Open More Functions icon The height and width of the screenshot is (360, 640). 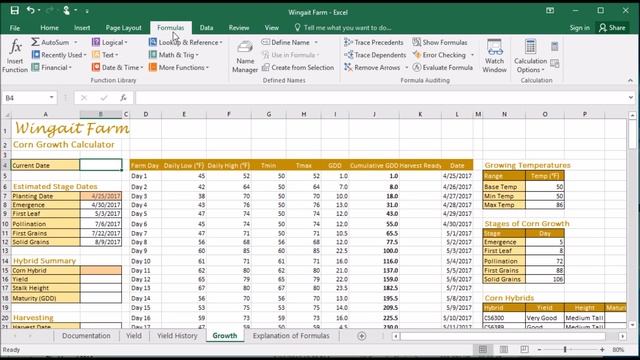pos(153,67)
